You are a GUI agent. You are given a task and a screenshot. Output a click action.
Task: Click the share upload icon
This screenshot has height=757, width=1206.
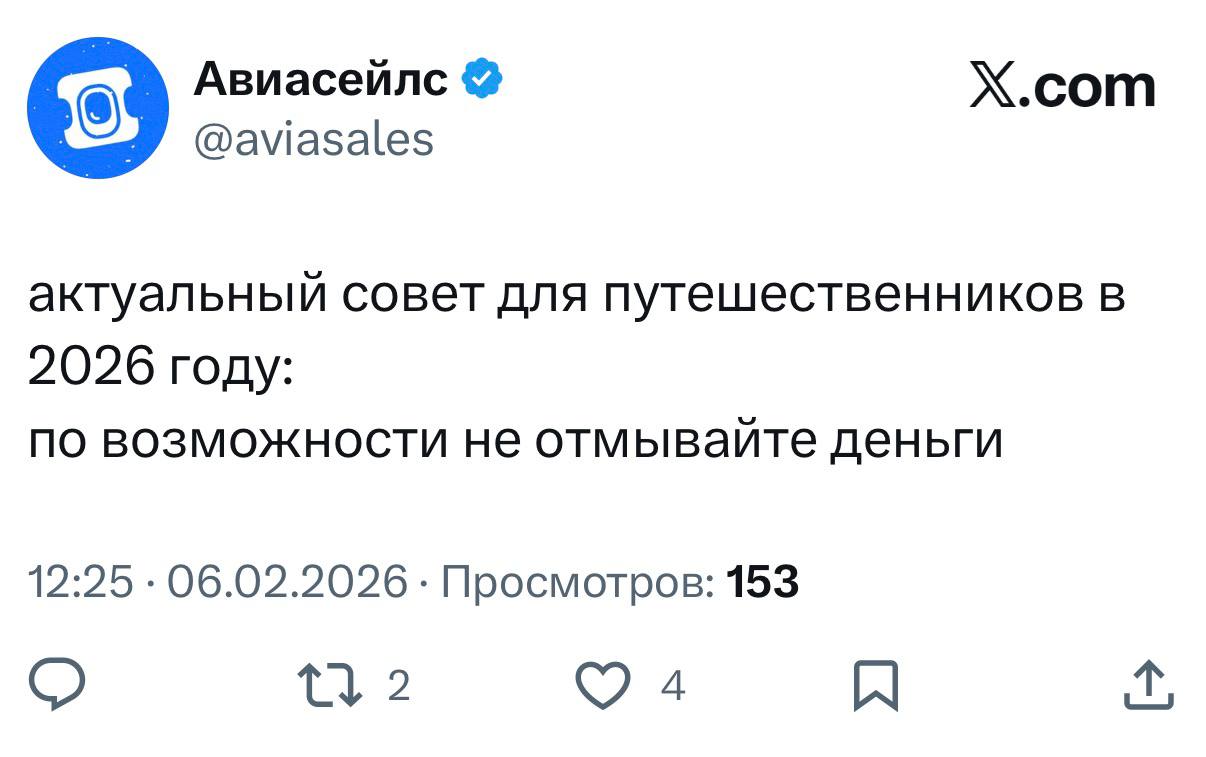[x=1148, y=685]
